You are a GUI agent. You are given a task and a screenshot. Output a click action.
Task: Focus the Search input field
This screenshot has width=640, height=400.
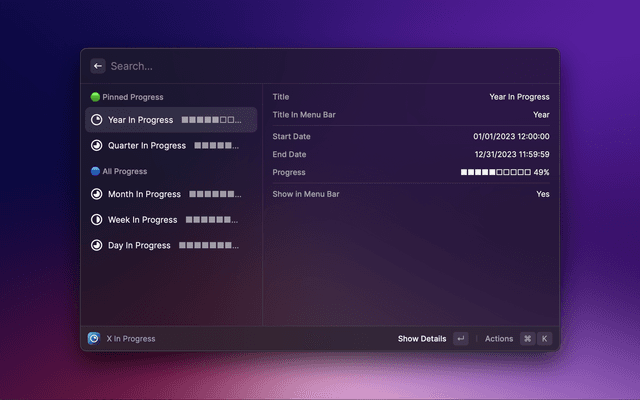pyautogui.click(x=320, y=66)
